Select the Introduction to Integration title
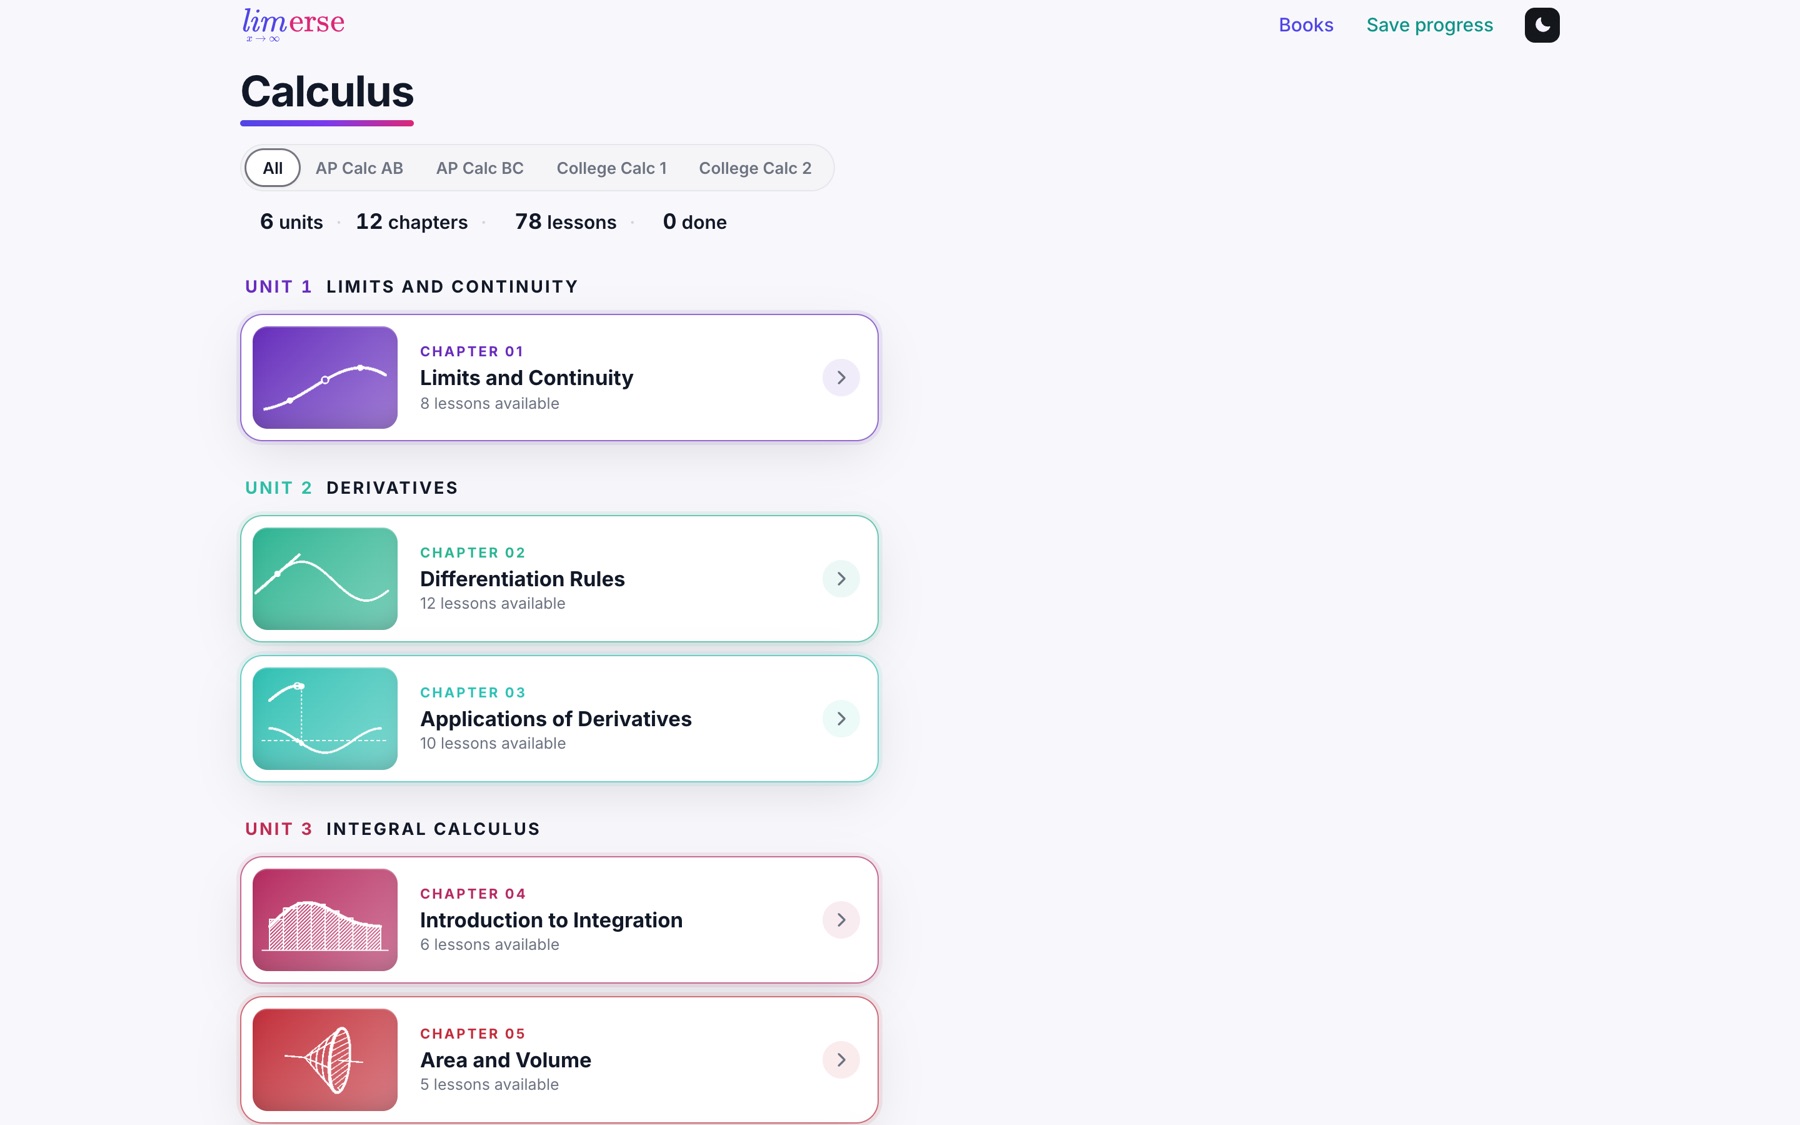Viewport: 1800px width, 1125px height. pos(551,920)
